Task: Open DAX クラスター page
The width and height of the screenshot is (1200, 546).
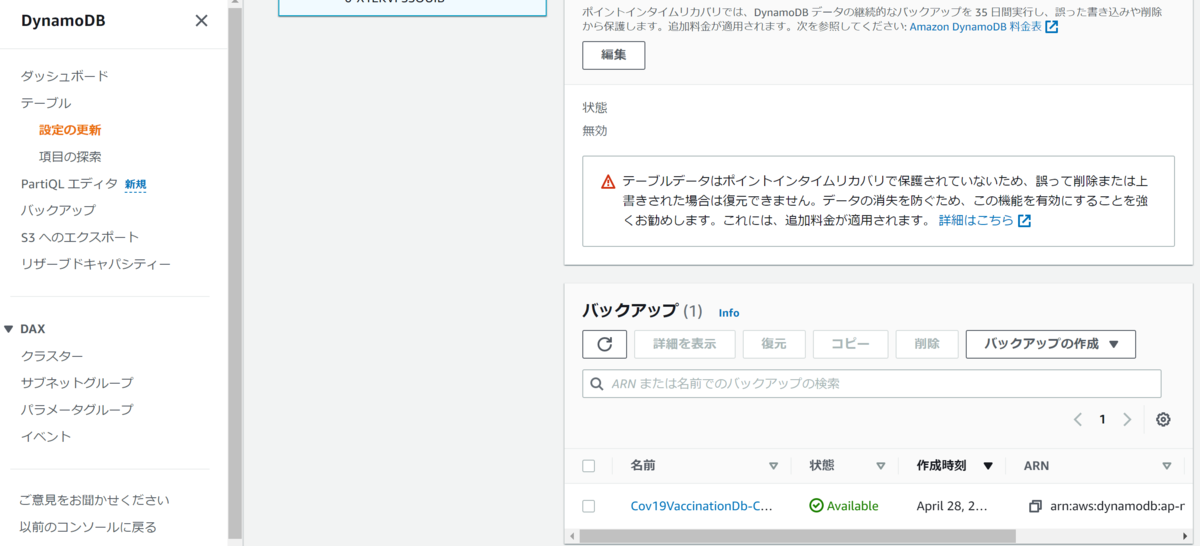Action: pos(52,356)
